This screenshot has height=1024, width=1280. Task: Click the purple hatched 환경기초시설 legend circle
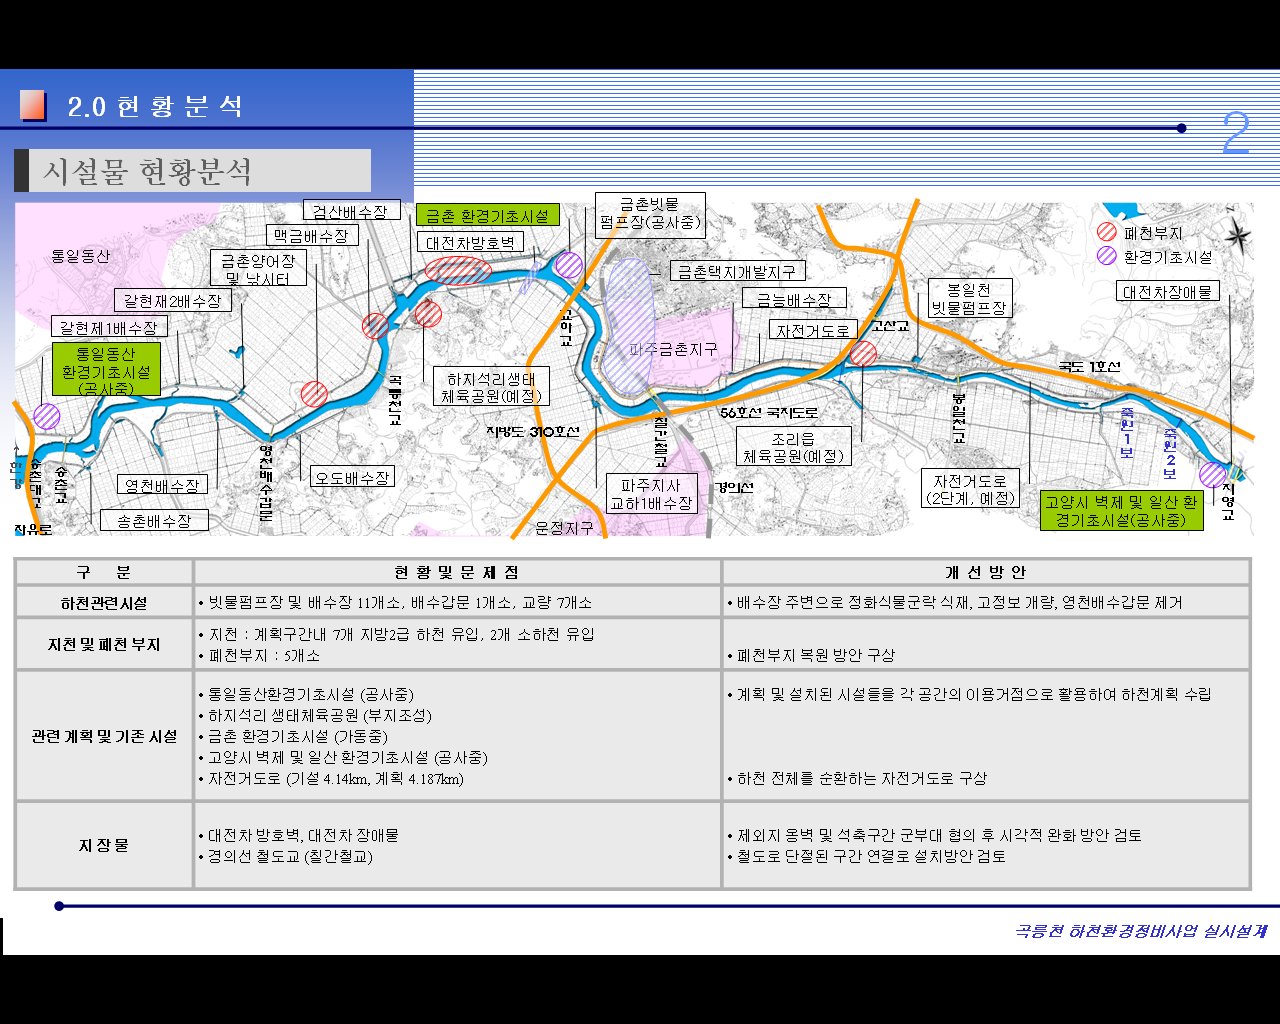coord(1106,256)
